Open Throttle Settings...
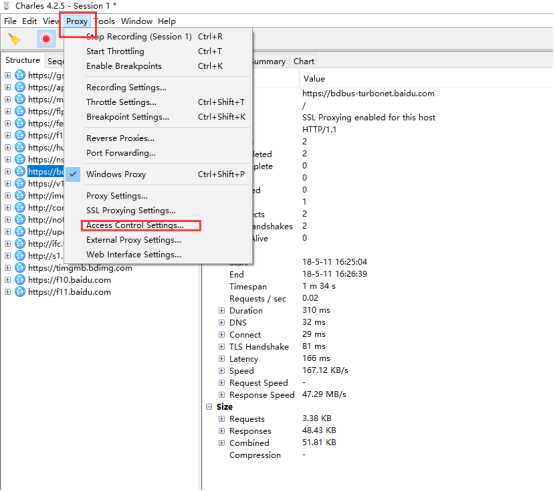 point(159,102)
